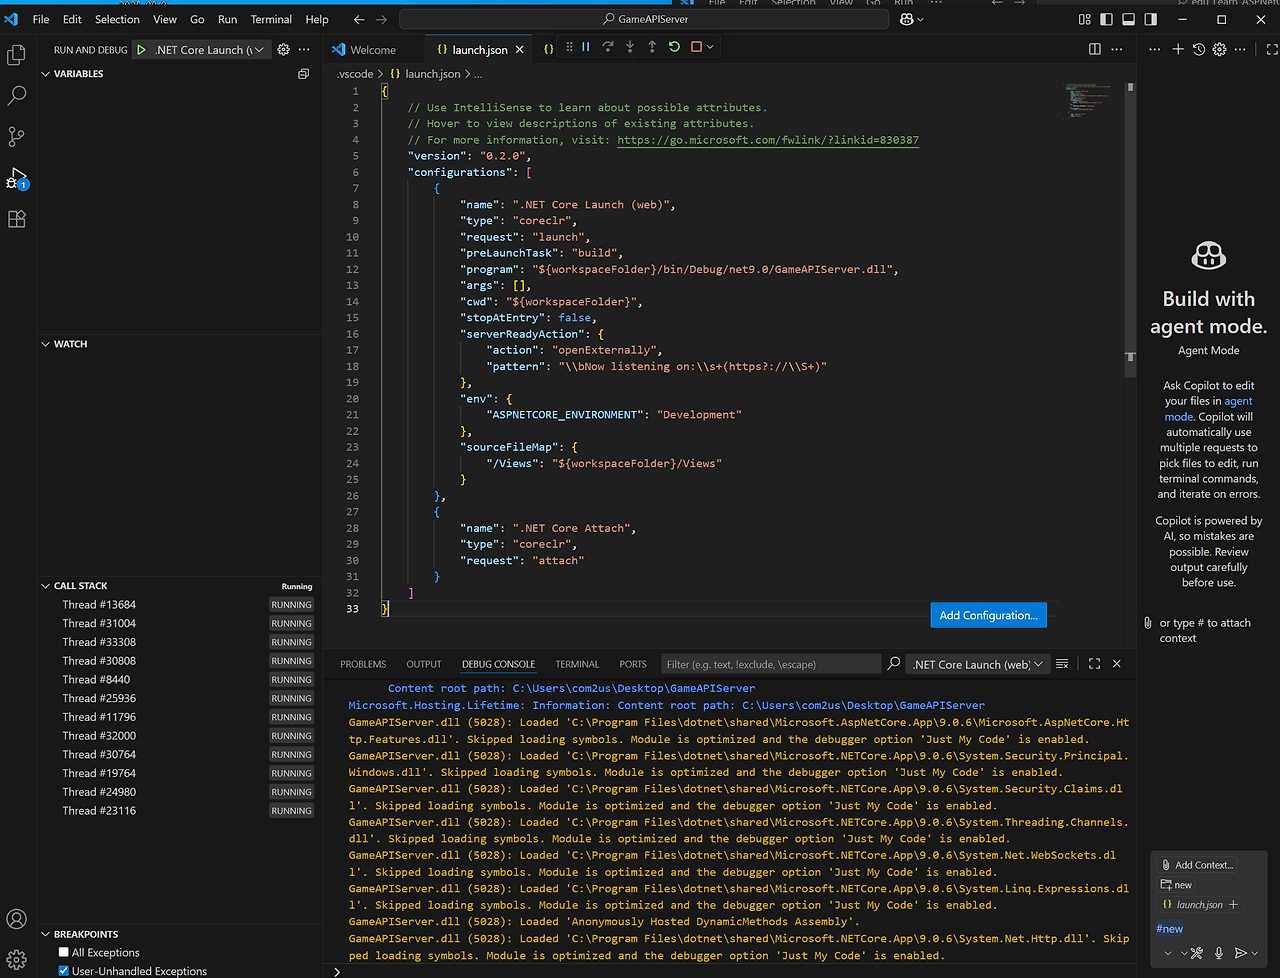1280x978 pixels.
Task: Close the launch.json editor tab
Action: 520,50
